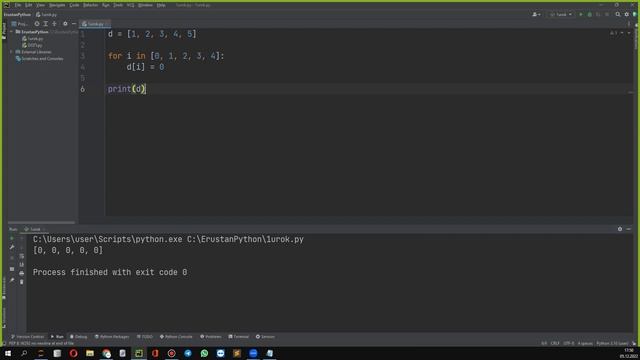Select opened file locate target icon in Project panel
Image resolution: width=640 pixels, height=360 pixels.
point(37,24)
